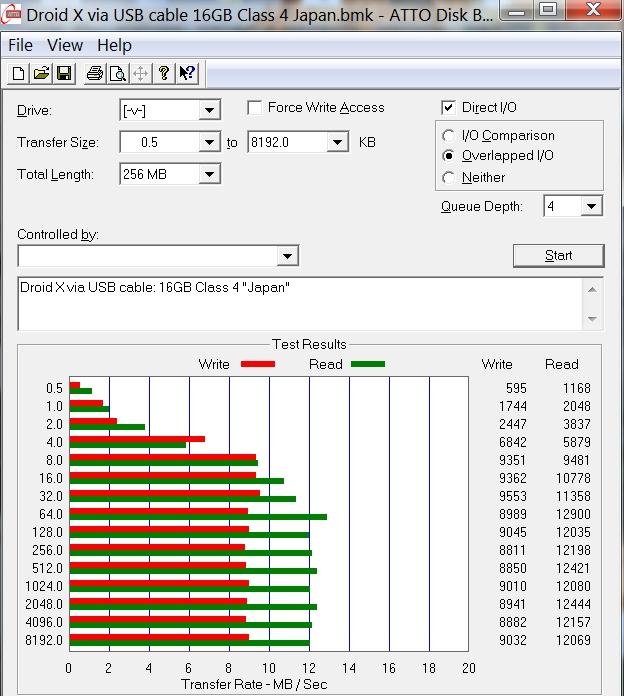Activate context help arrow-question icon
This screenshot has width=624, height=696.
tap(187, 73)
